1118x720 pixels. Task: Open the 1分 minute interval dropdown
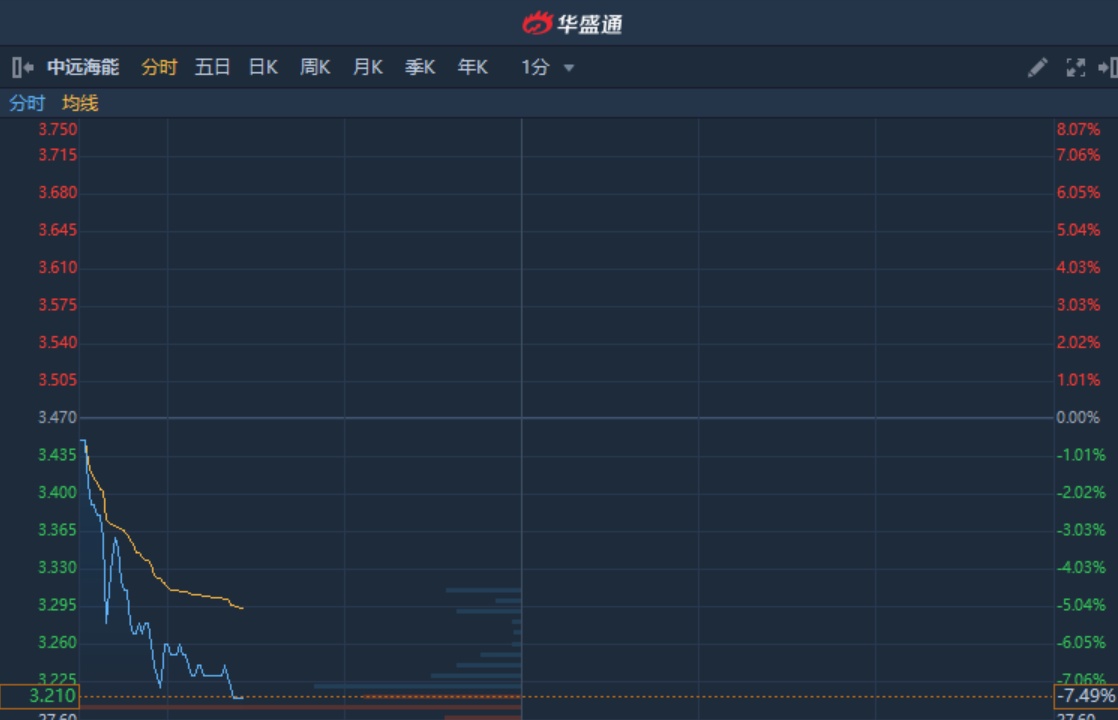pos(536,68)
